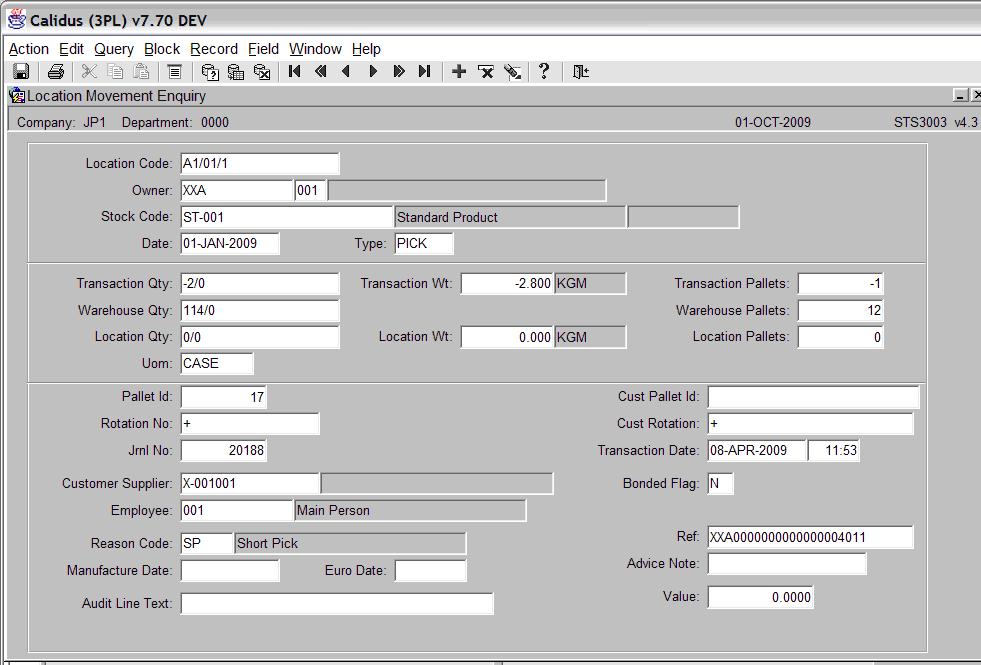Click the Exit door toolbar icon
The image size is (981, 665).
[x=581, y=71]
